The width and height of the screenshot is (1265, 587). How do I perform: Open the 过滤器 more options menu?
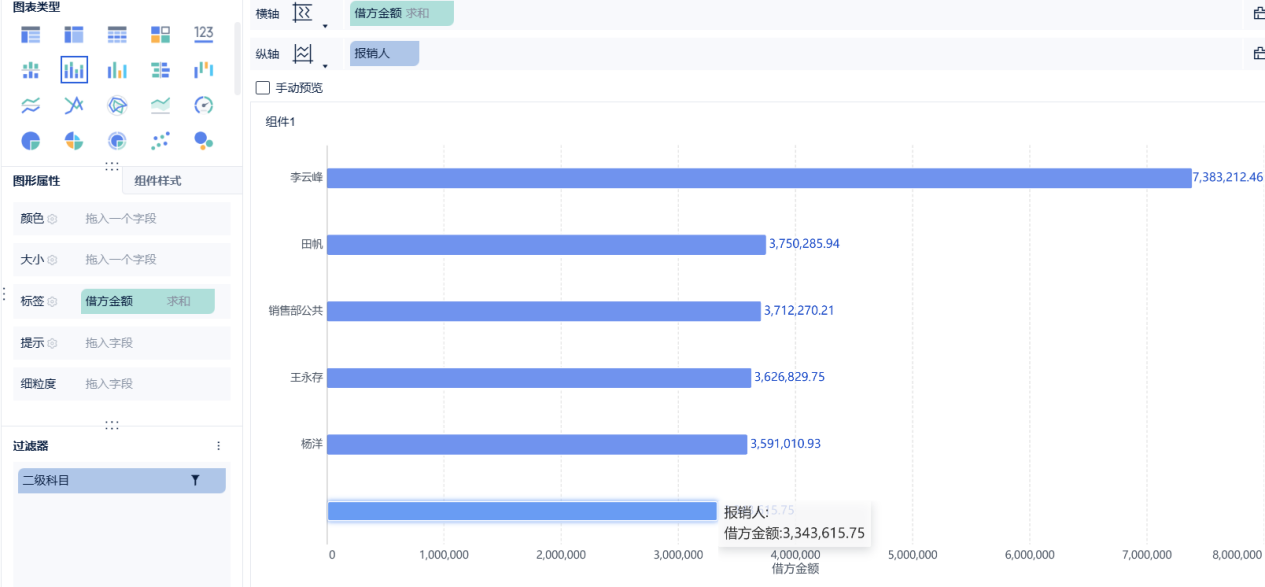tap(219, 446)
